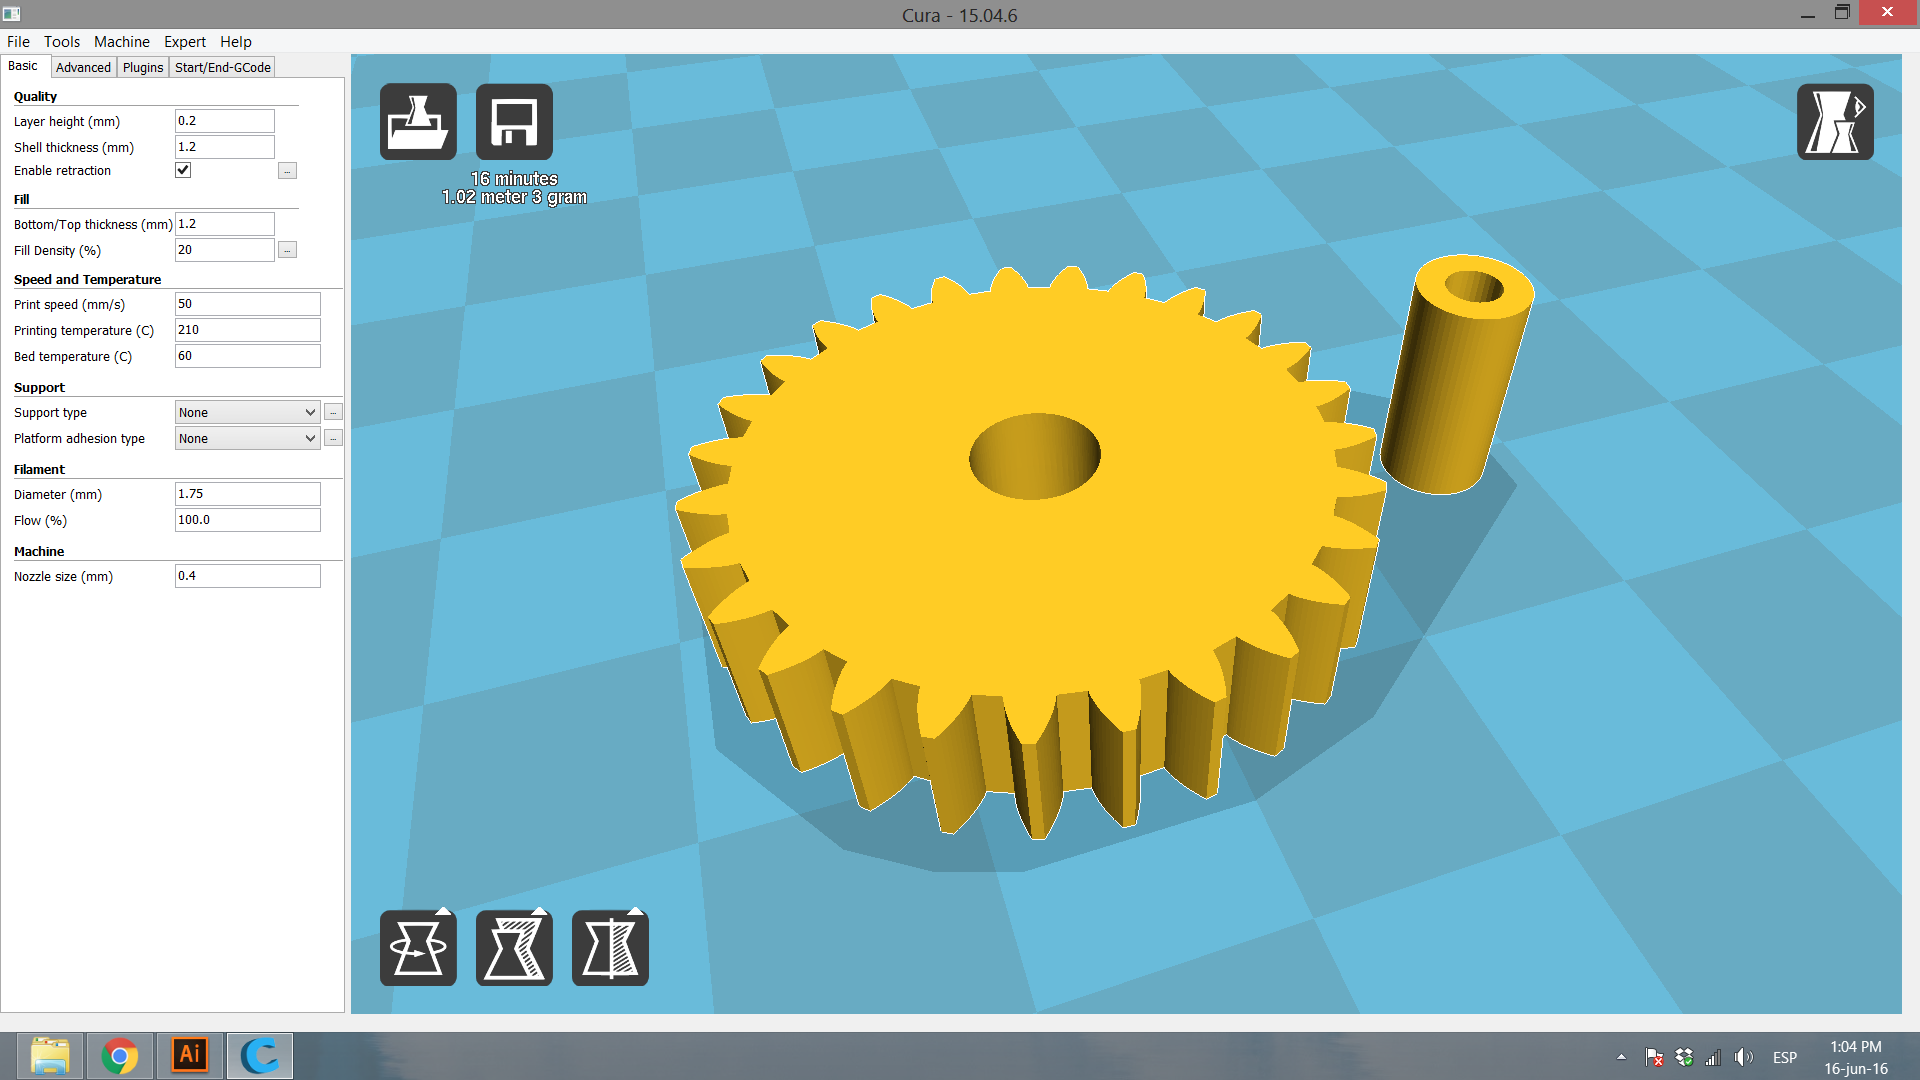Click the 'Enable retraction' label
This screenshot has height=1080, width=1920.
pos(62,171)
